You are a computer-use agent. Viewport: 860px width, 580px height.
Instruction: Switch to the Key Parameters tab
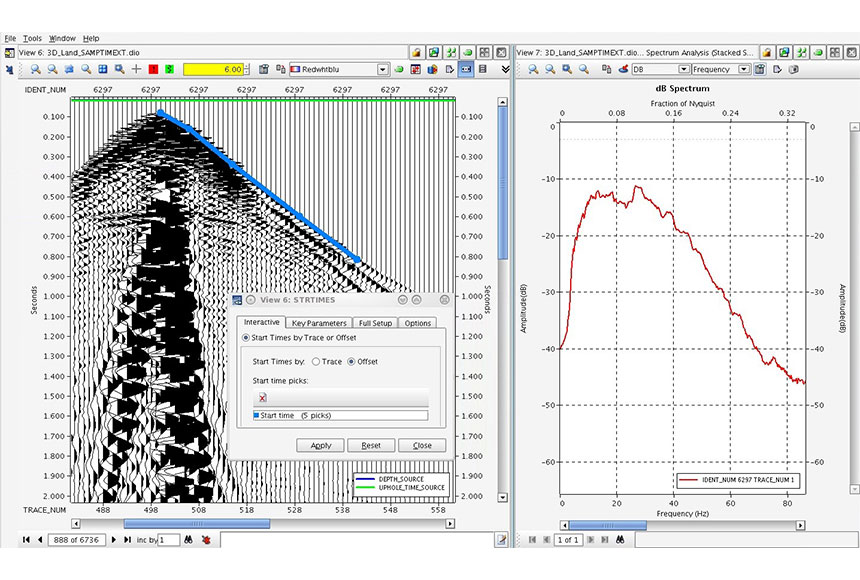coord(317,323)
